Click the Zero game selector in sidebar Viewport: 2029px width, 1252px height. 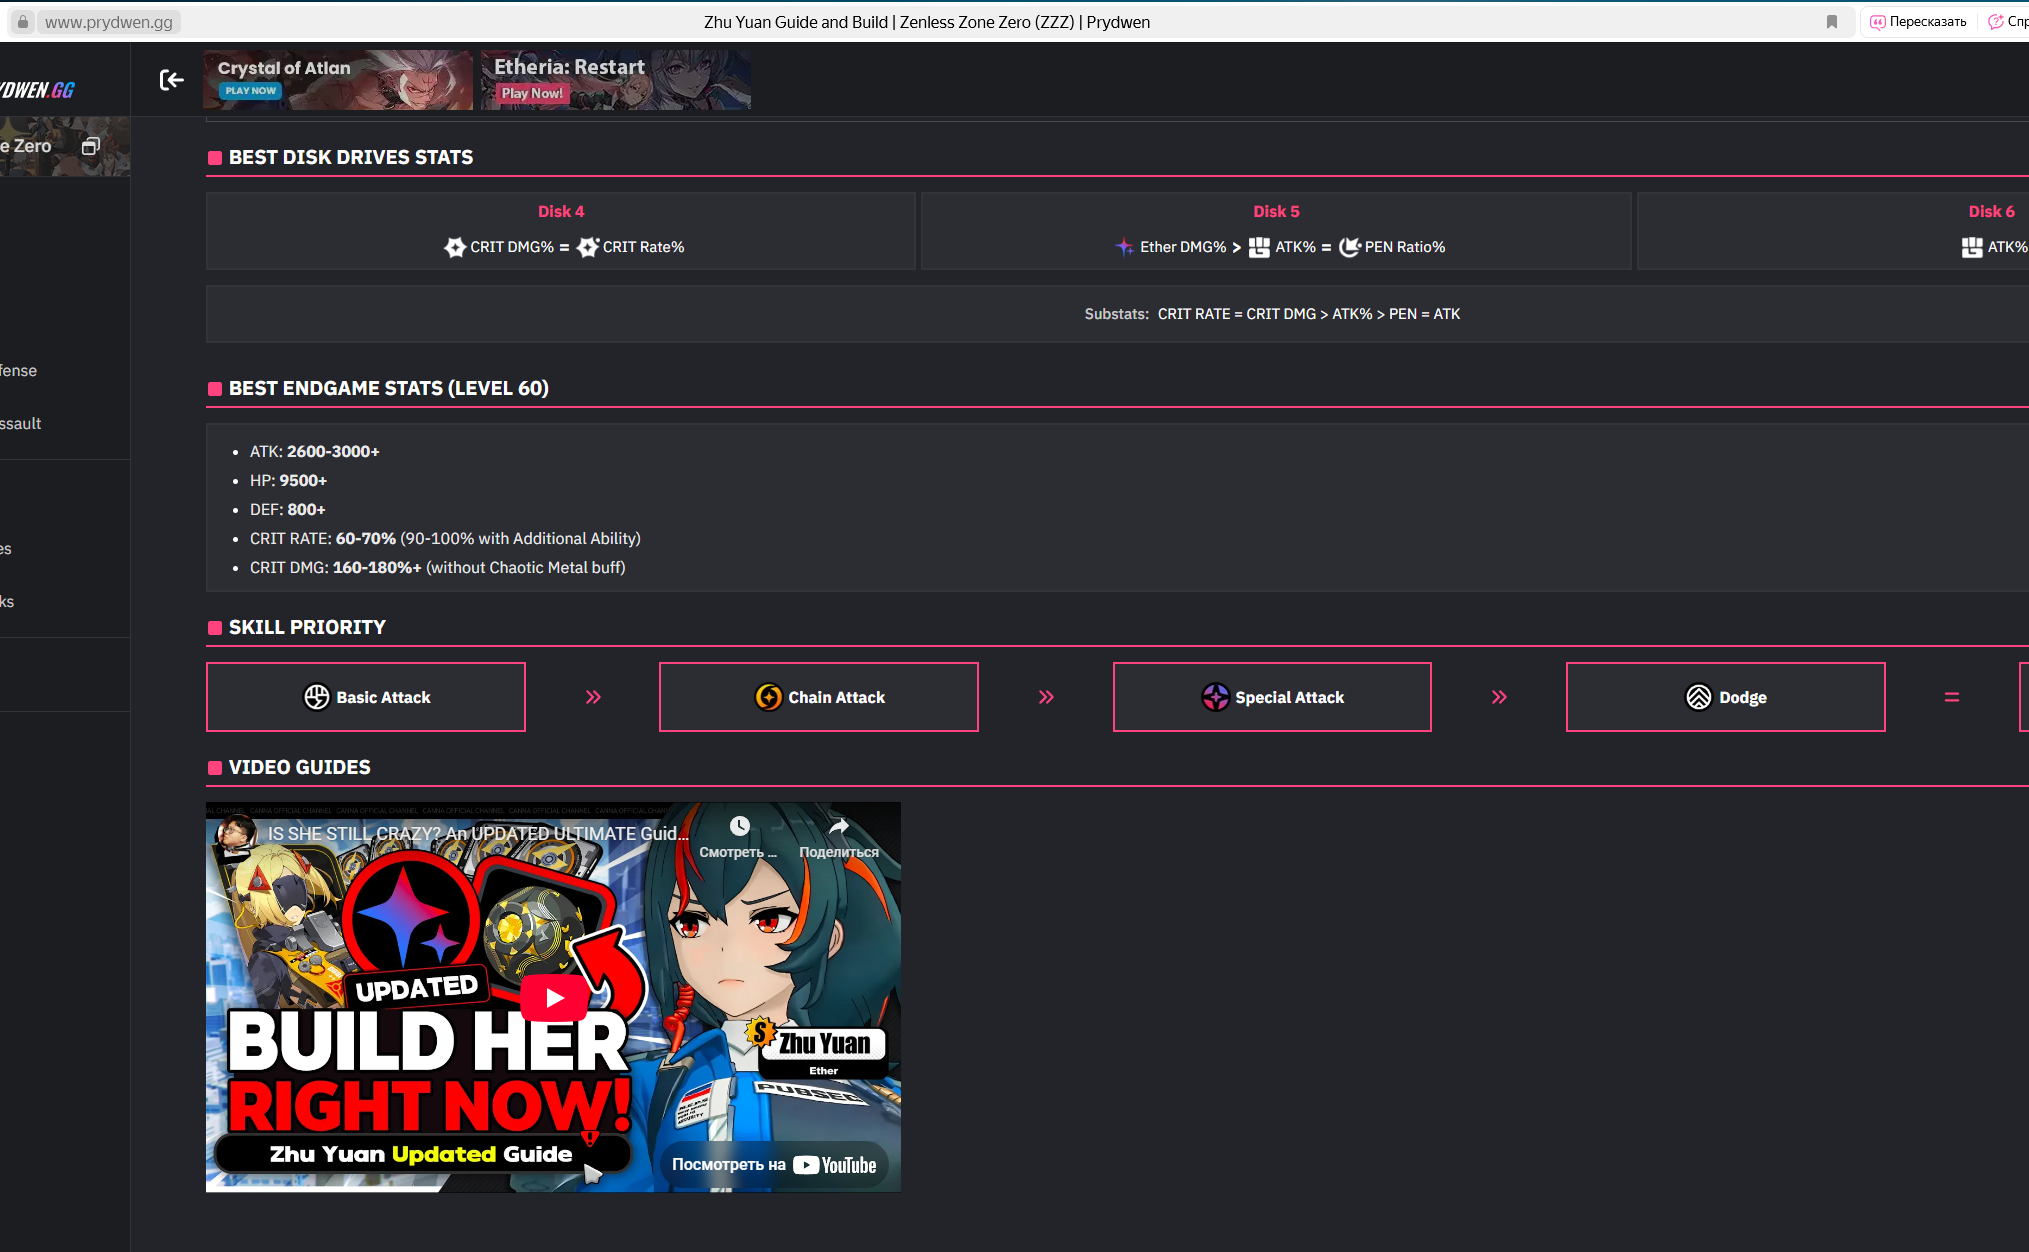65,146
